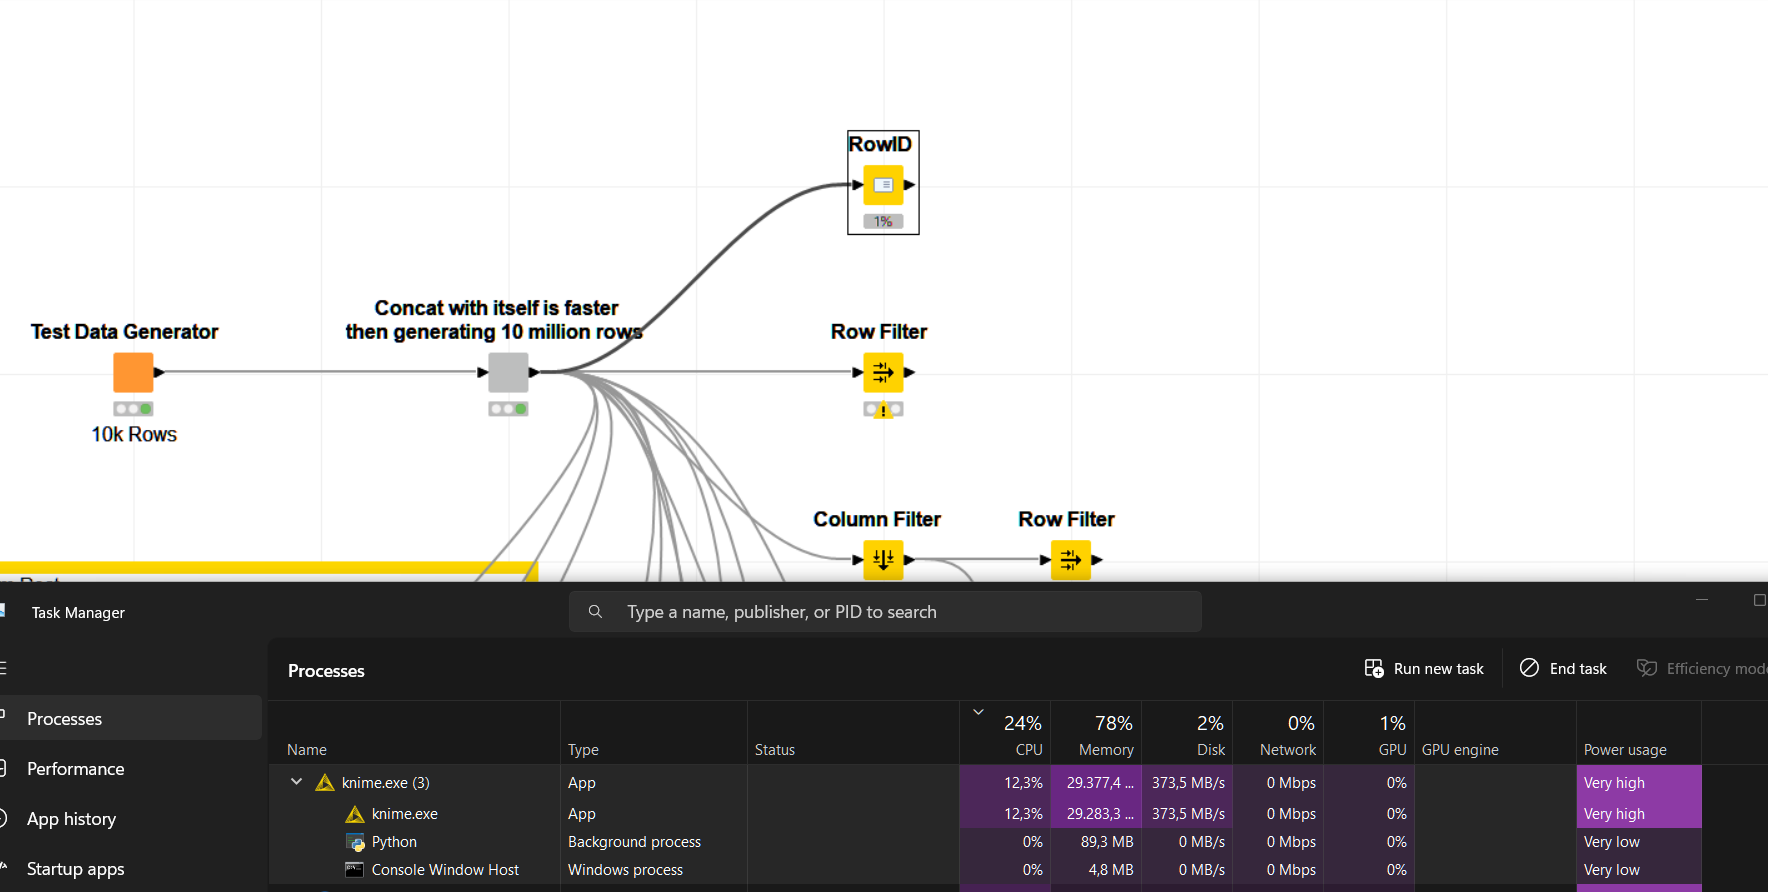Screen dimensions: 1768x892
Task: Click the End task button
Action: click(1563, 668)
